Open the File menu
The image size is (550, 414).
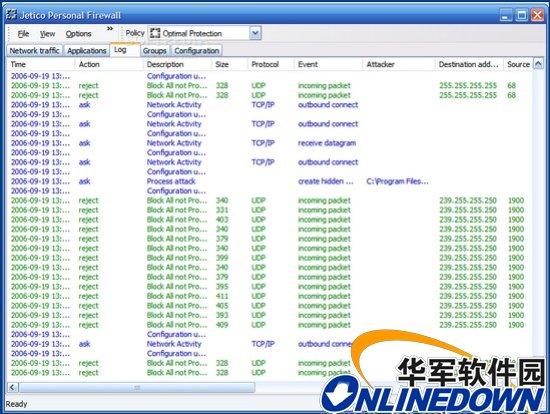click(x=23, y=34)
